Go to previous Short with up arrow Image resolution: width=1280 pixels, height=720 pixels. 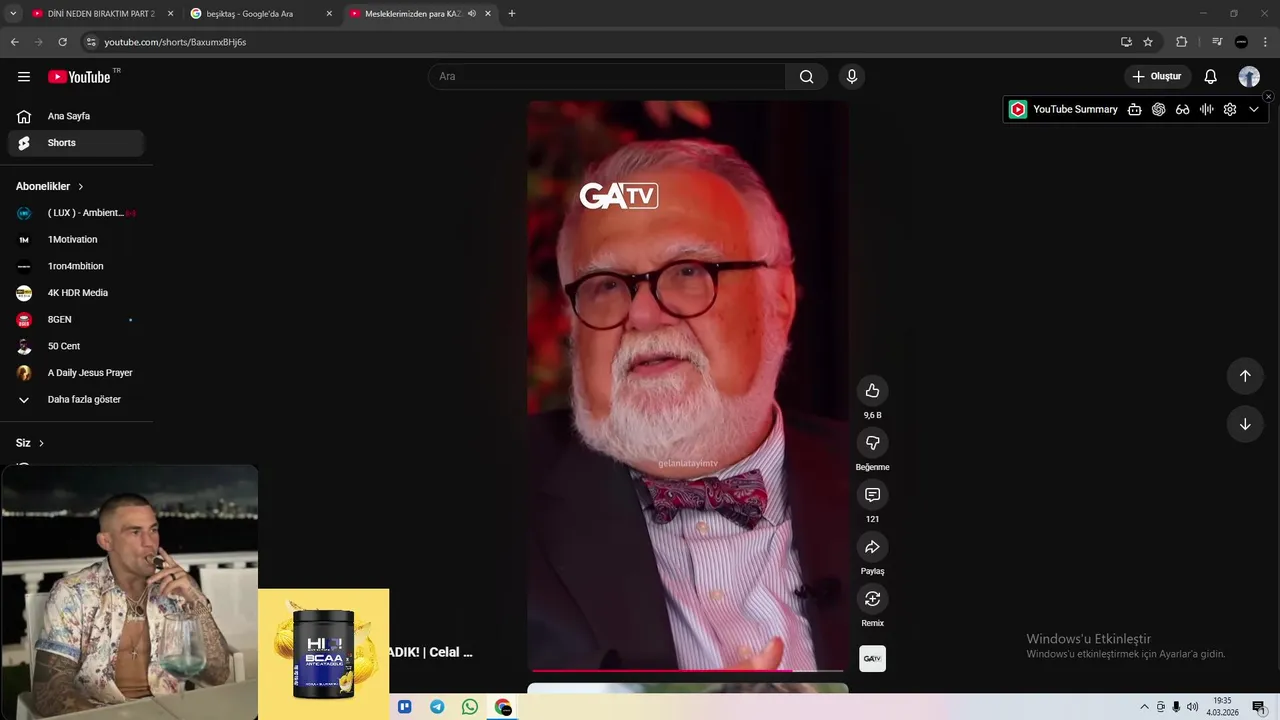(1245, 376)
